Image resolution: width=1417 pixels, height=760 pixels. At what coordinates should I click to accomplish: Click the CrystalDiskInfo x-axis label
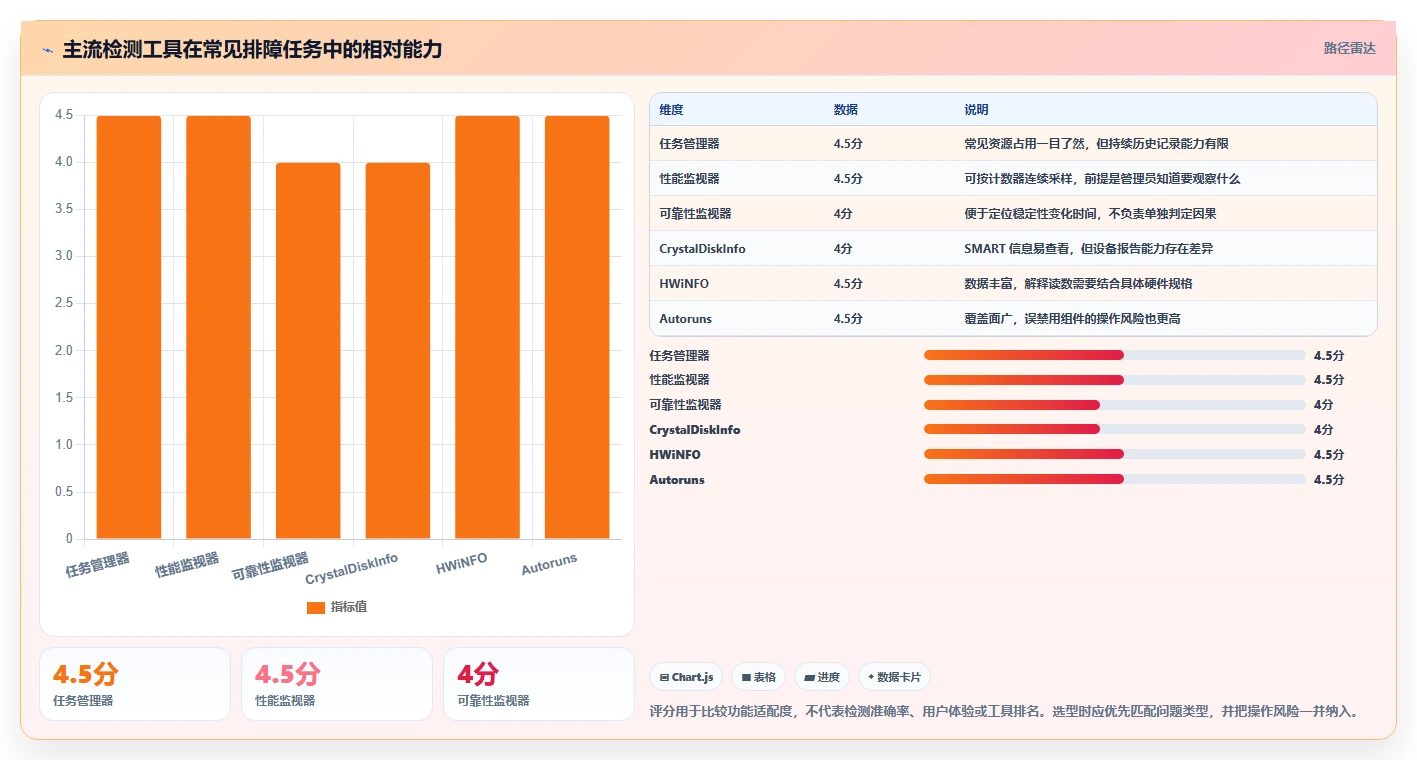click(352, 570)
